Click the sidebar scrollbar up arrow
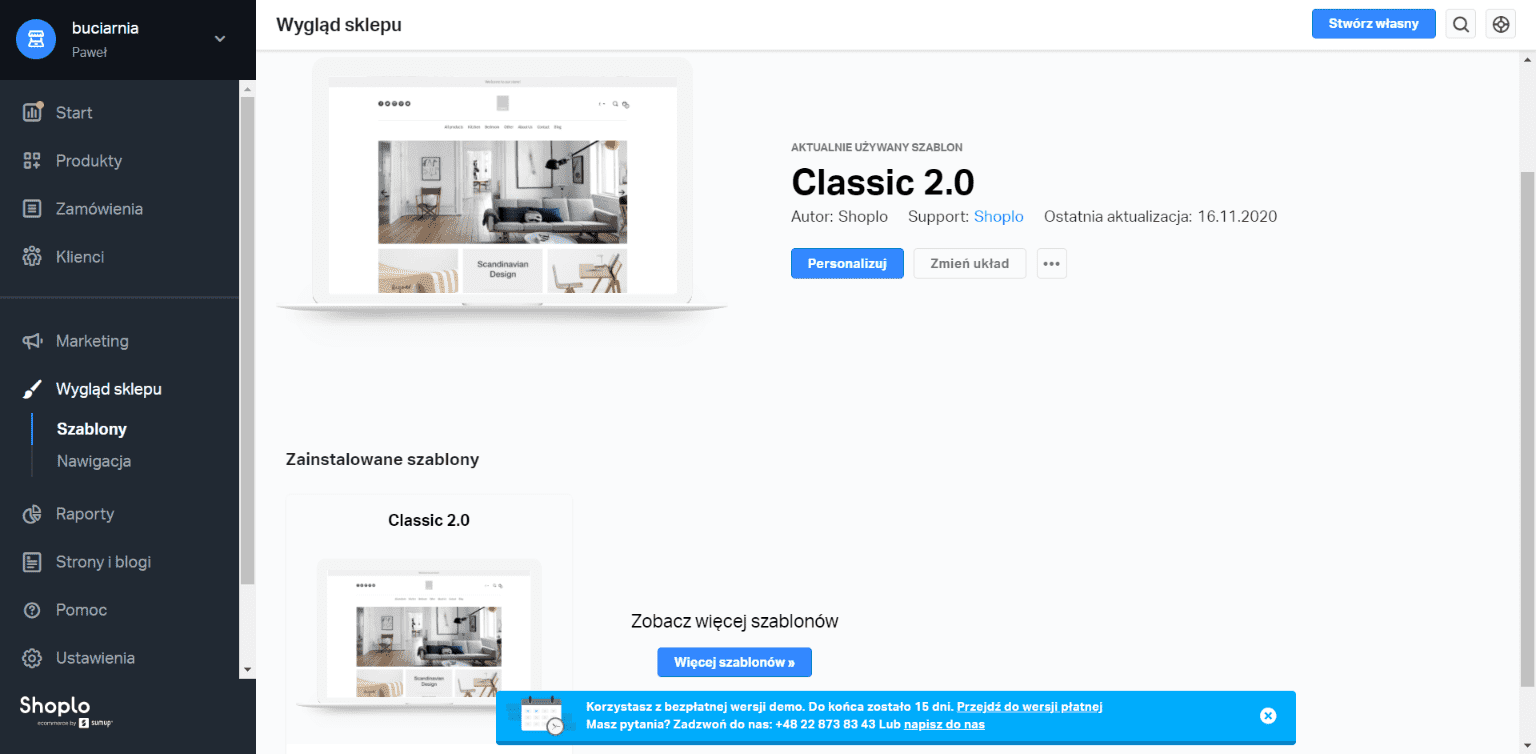The width and height of the screenshot is (1536, 754). (248, 89)
